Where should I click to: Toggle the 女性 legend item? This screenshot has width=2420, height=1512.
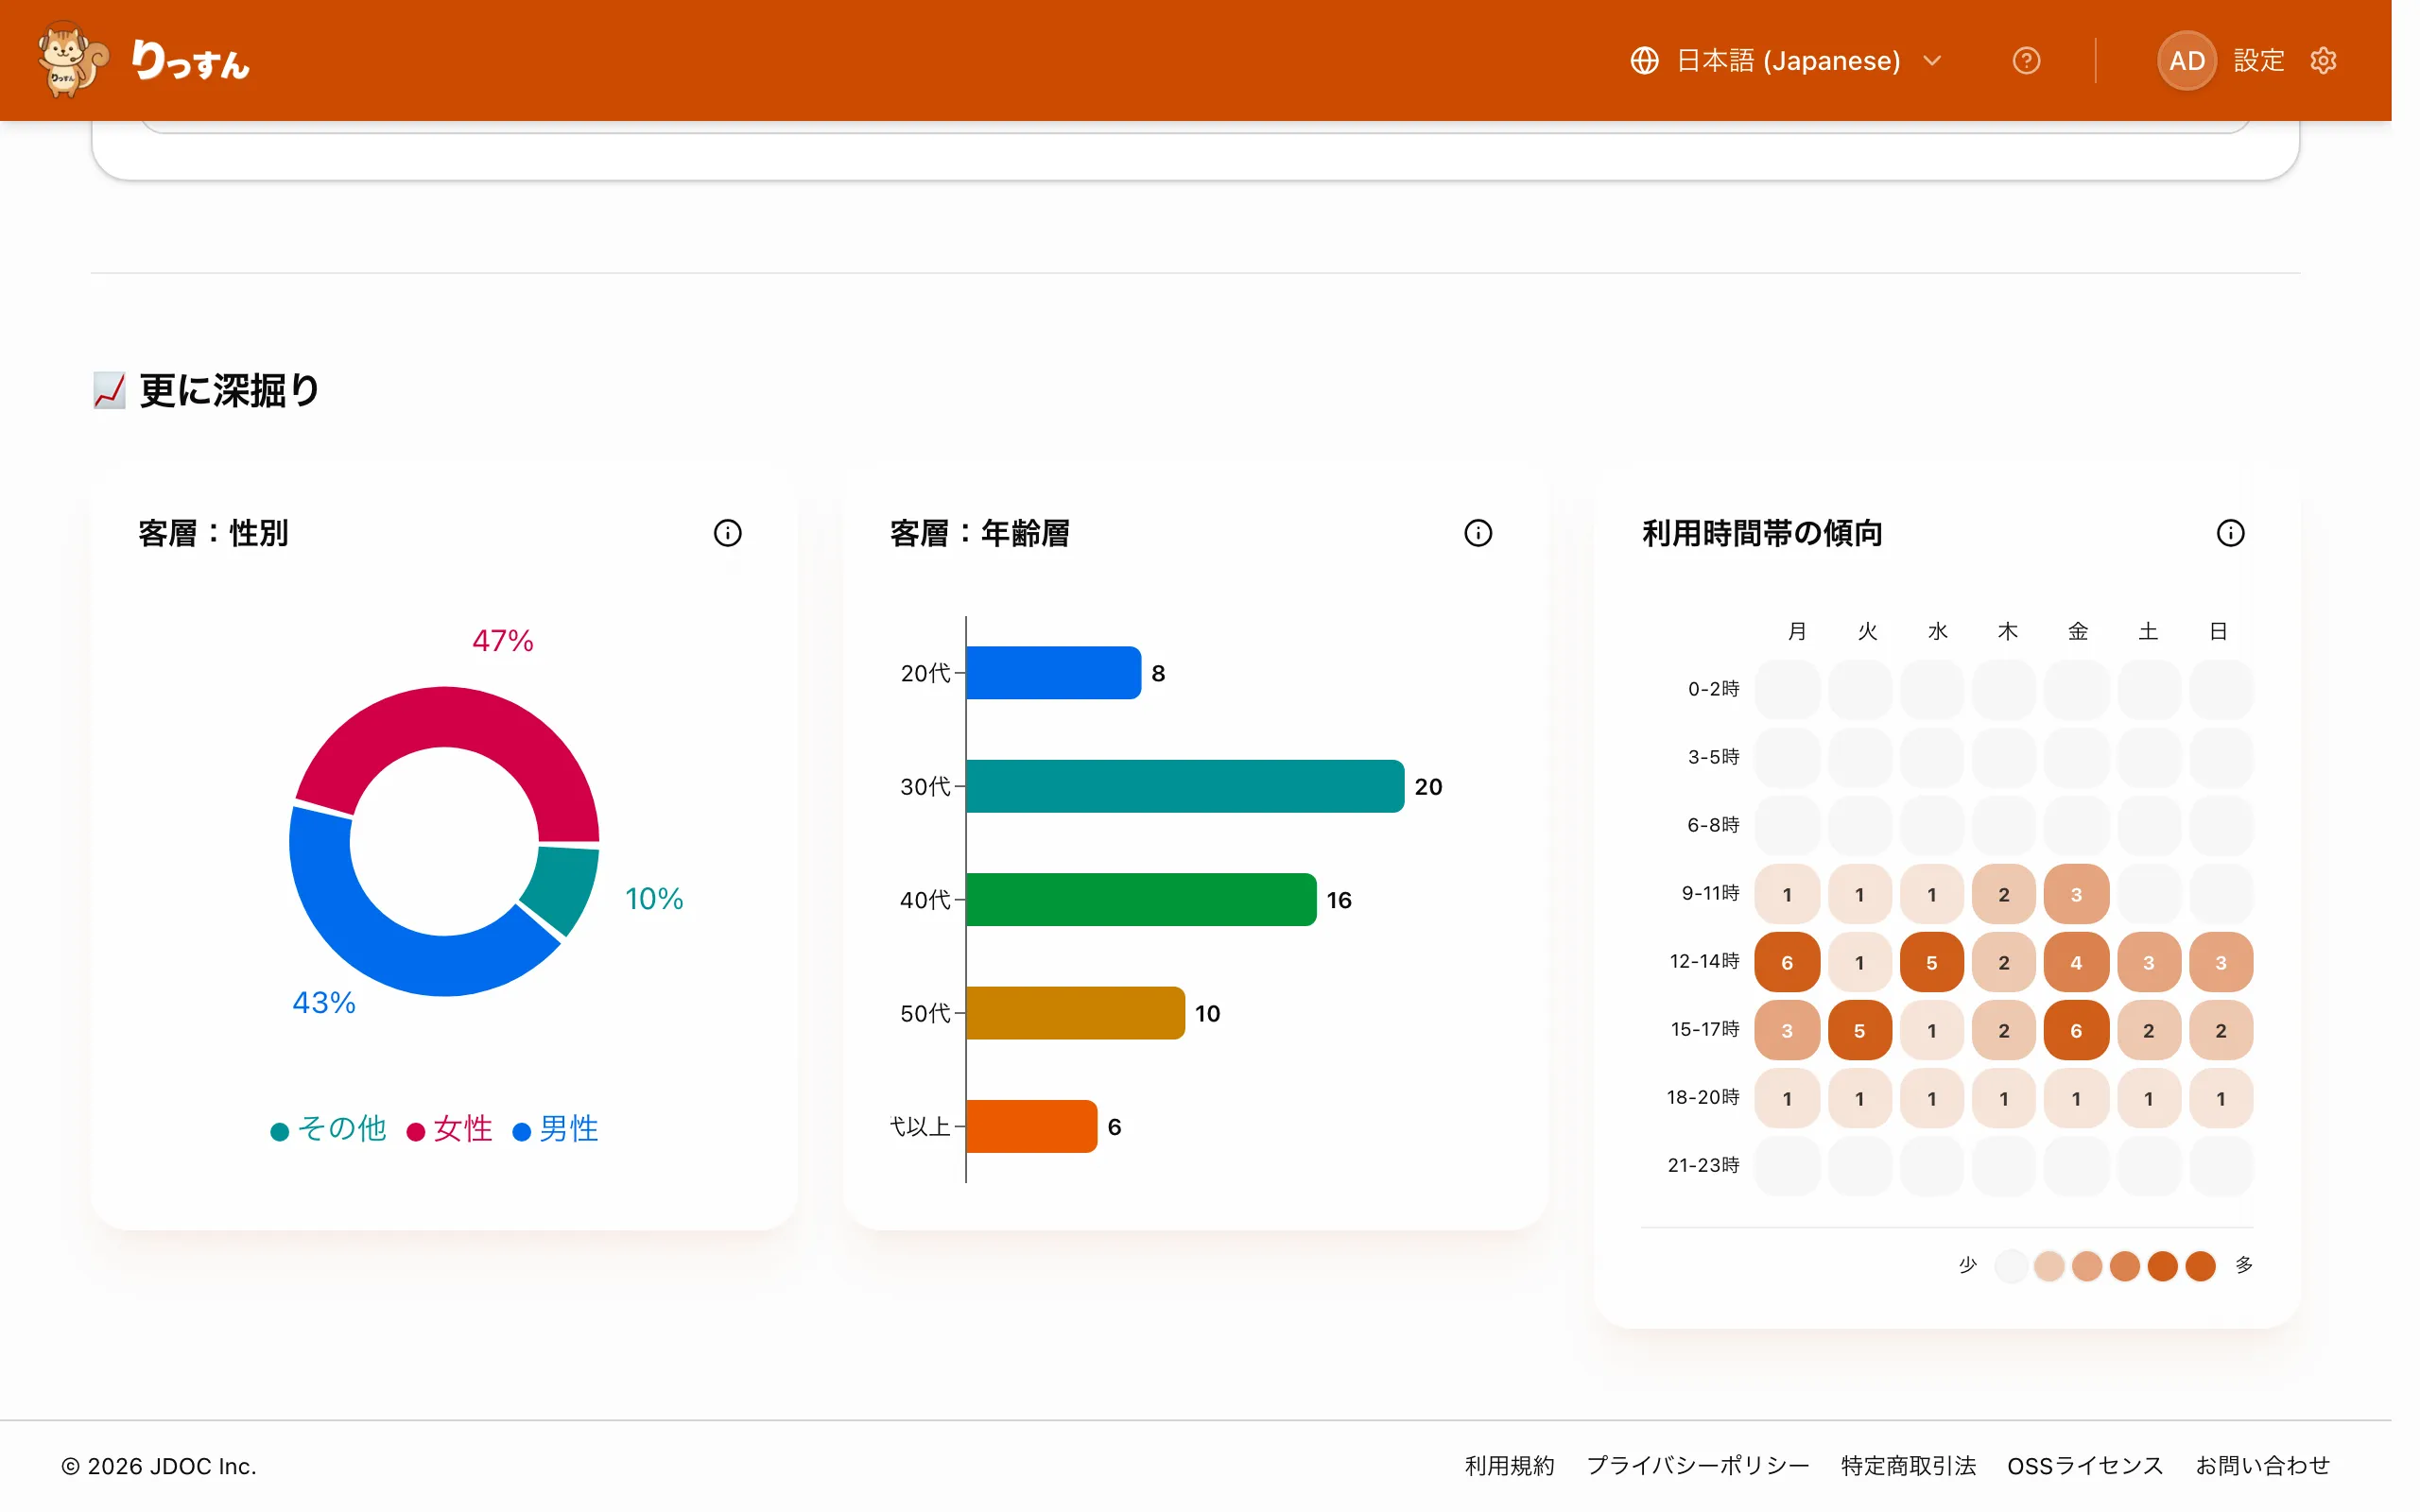pos(449,1129)
